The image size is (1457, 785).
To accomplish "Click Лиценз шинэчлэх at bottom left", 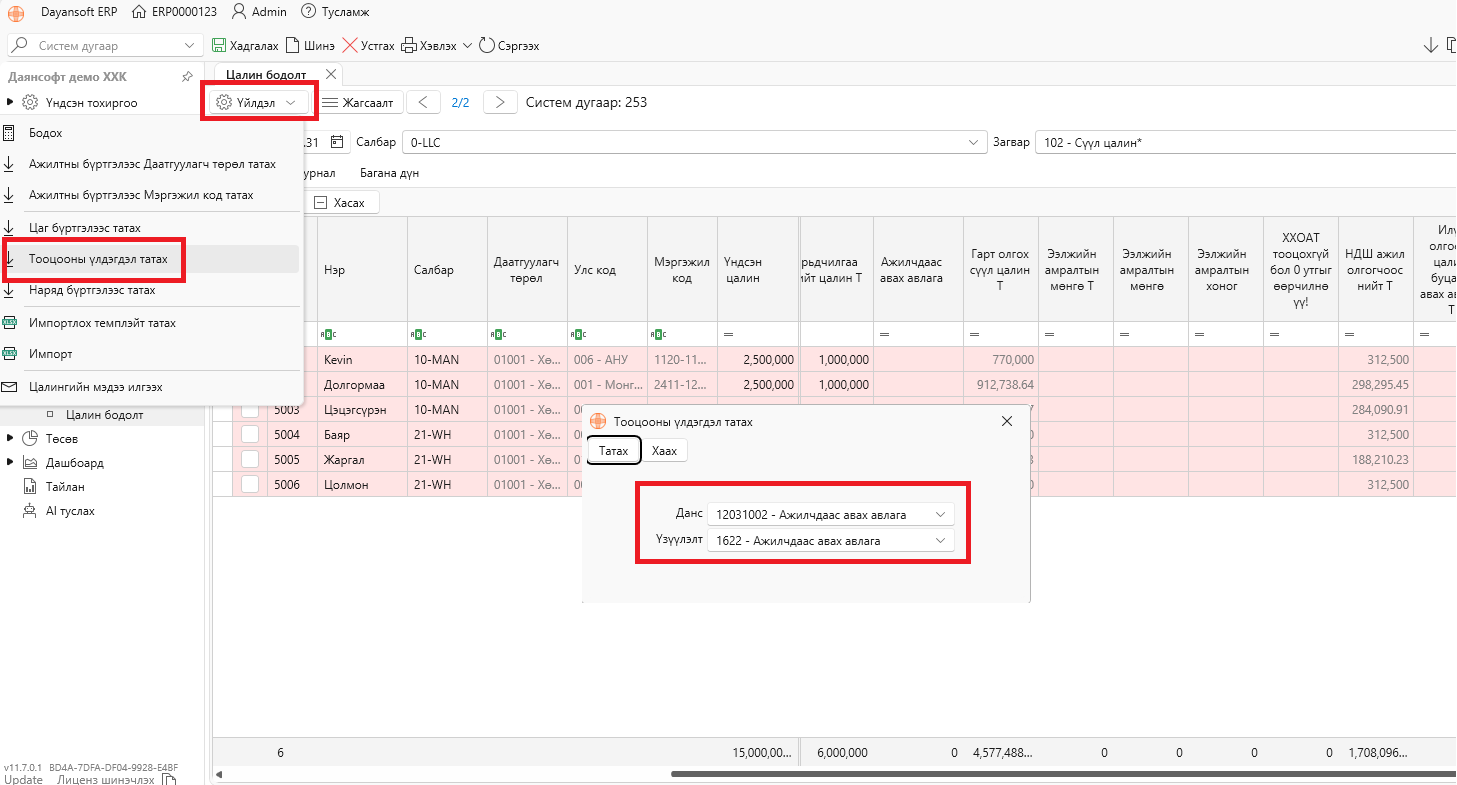I will click(x=106, y=779).
